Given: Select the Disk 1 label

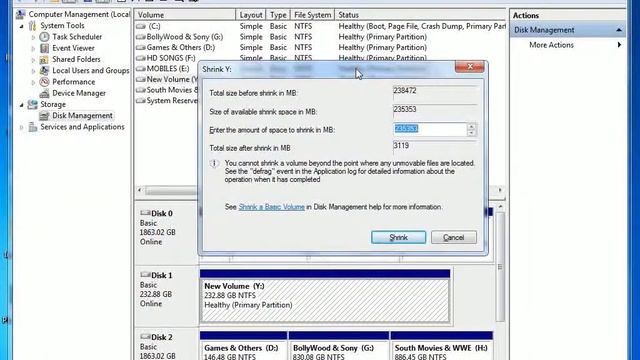Looking at the screenshot, I should coord(162,276).
